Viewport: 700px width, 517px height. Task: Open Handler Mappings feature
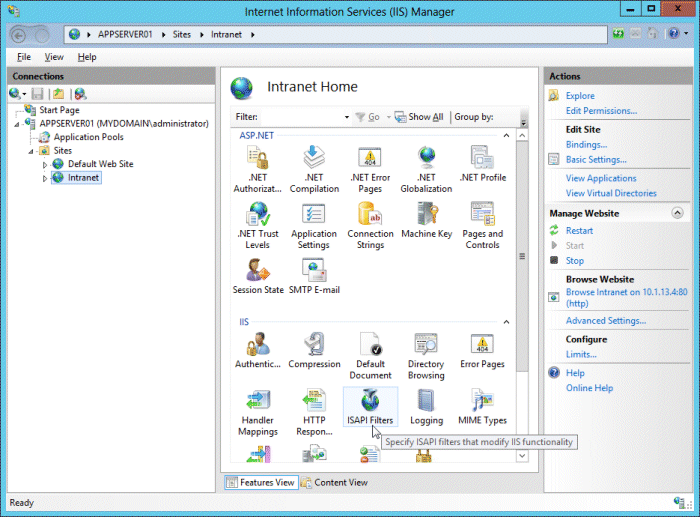click(258, 412)
